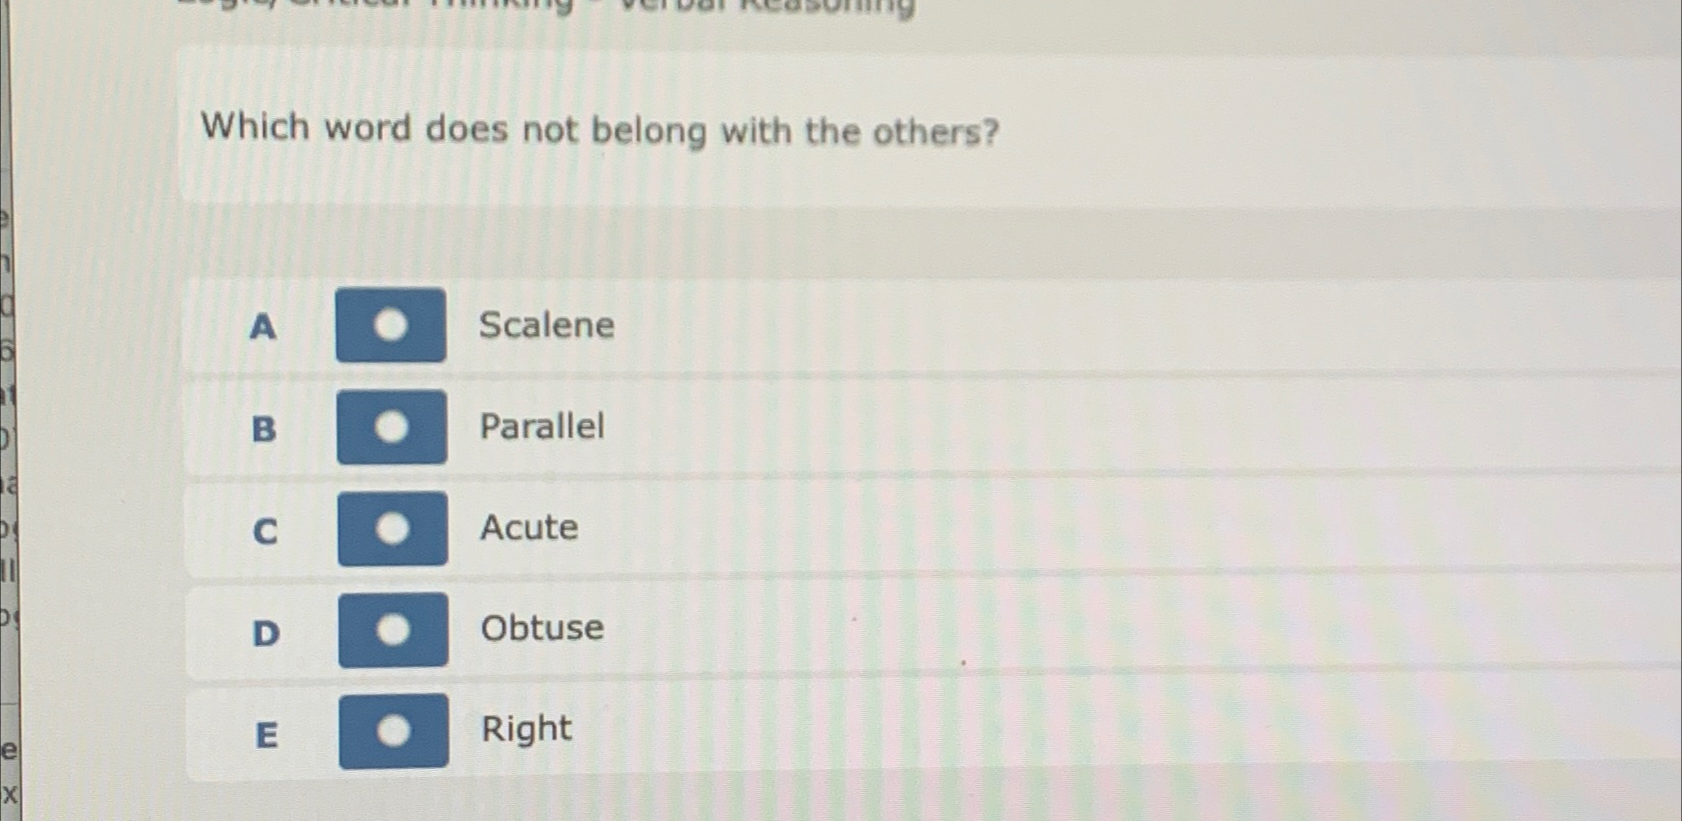Click the answer label Obtuse

click(x=542, y=629)
